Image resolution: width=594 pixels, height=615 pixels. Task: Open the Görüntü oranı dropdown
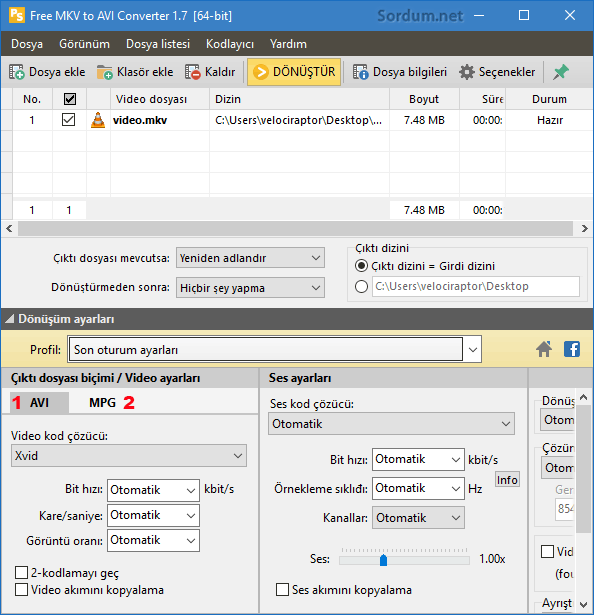(x=153, y=540)
